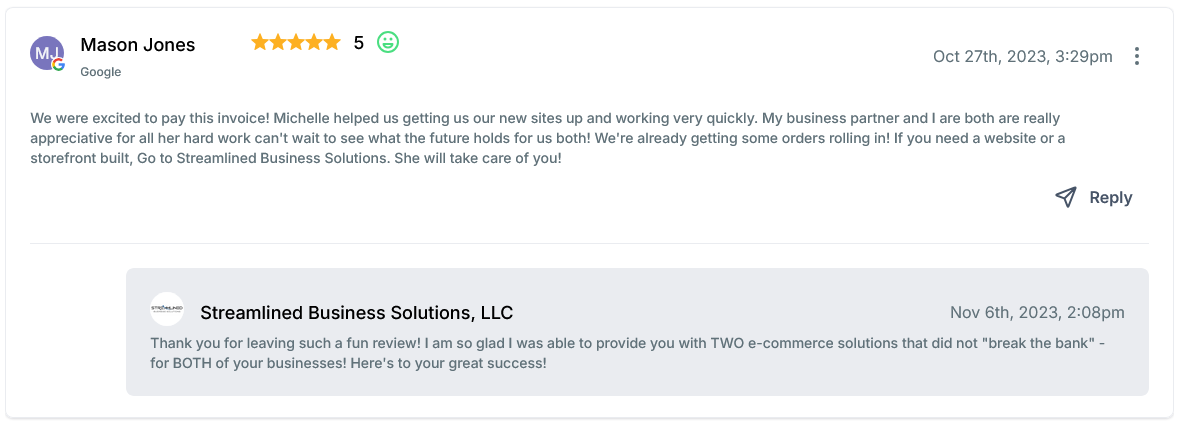Click the business's thank-you response text
Image resolution: width=1182 pixels, height=425 pixels.
tap(626, 353)
